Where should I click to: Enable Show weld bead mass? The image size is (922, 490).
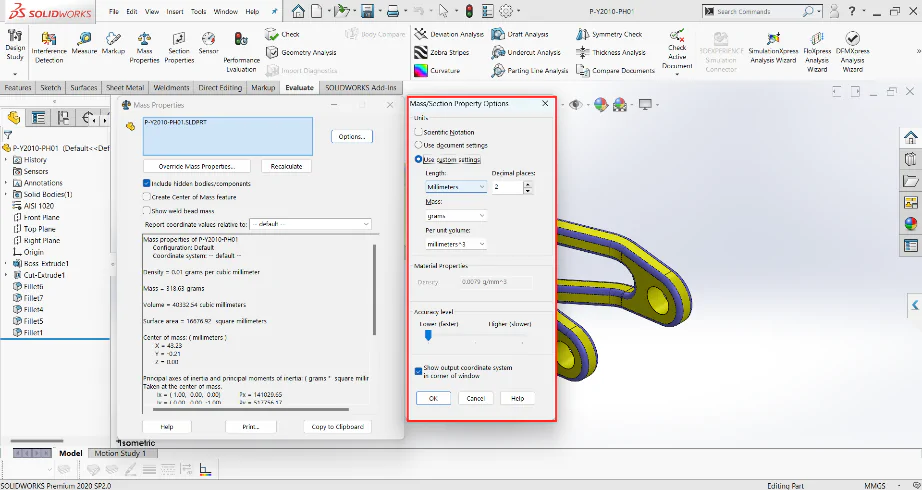[x=146, y=211]
